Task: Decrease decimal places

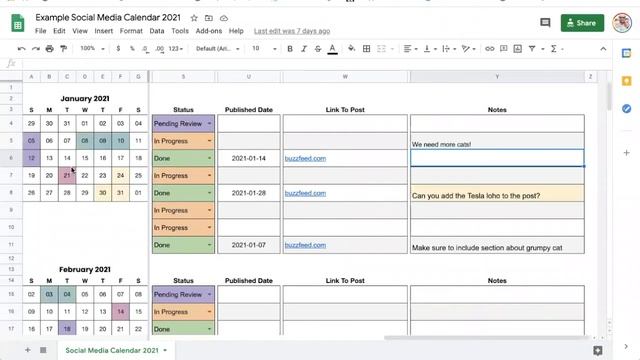Action: click(x=145, y=49)
